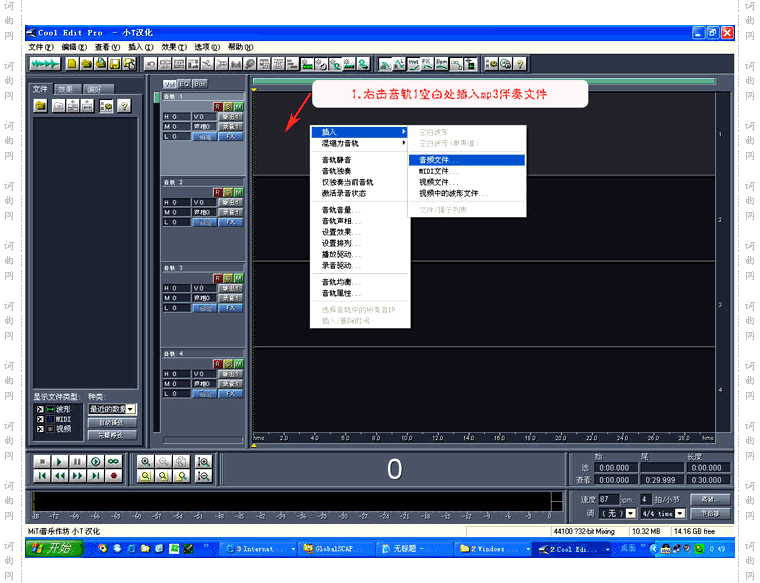The width and height of the screenshot is (760, 583).
Task: Open the 种类 sort dropdown
Action: [130, 410]
